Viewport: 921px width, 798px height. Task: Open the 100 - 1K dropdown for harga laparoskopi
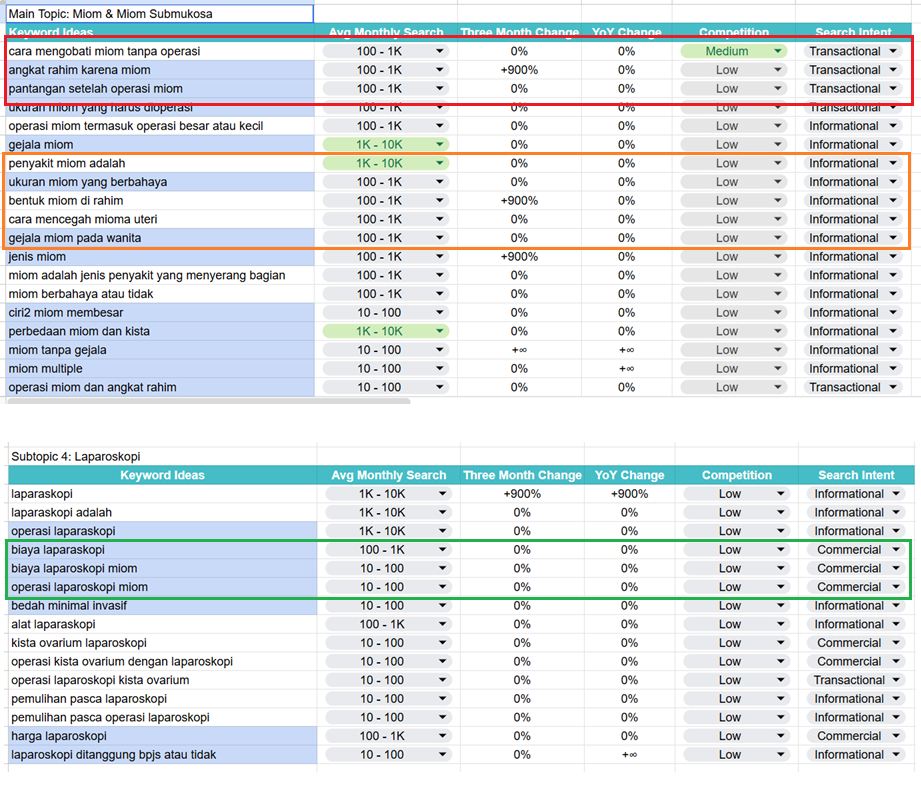pos(388,736)
